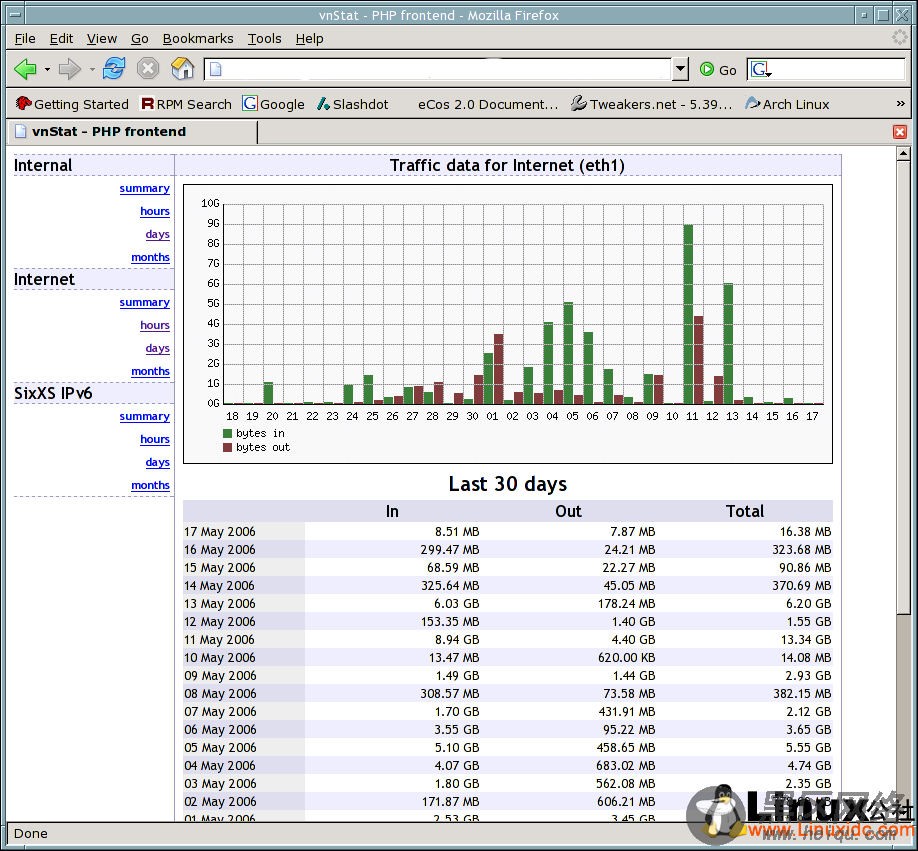
Task: Show more bookmarks with the chevron
Action: [900, 104]
